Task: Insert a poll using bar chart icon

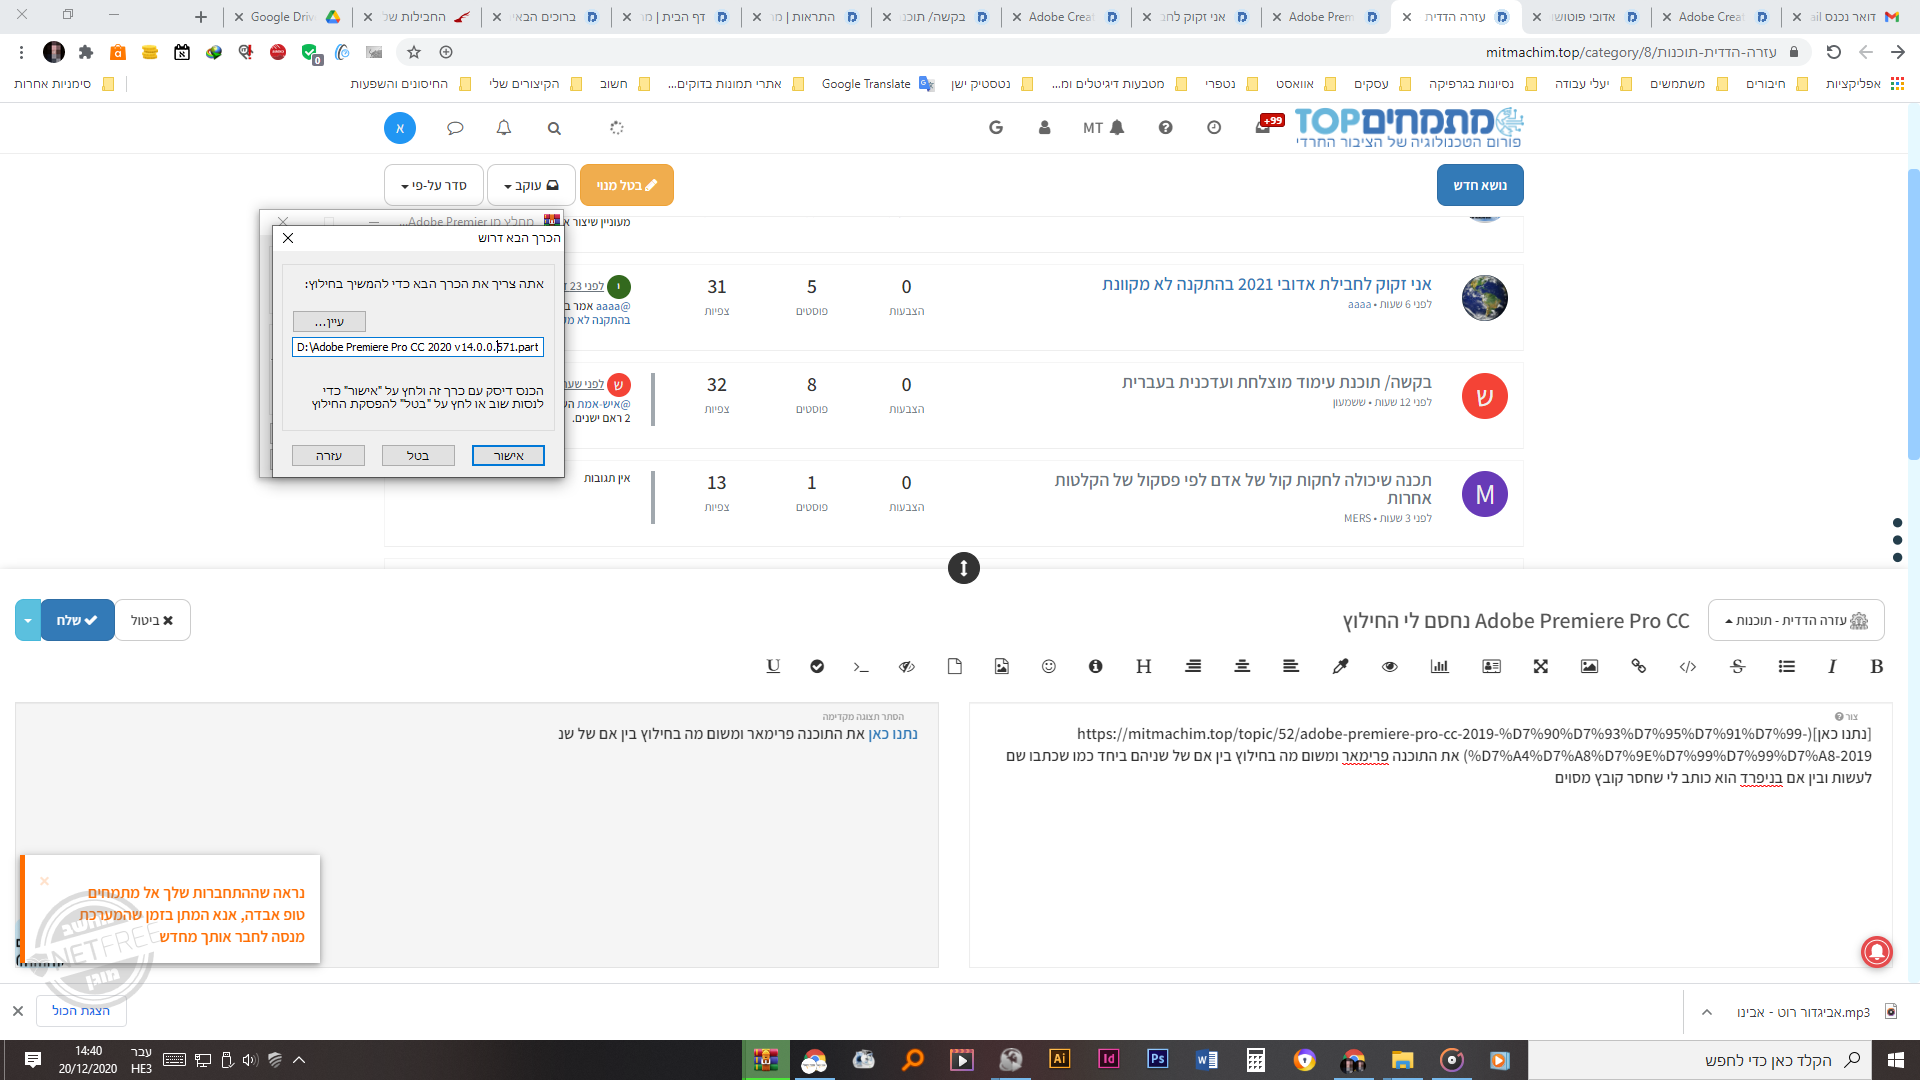Action: (1439, 667)
